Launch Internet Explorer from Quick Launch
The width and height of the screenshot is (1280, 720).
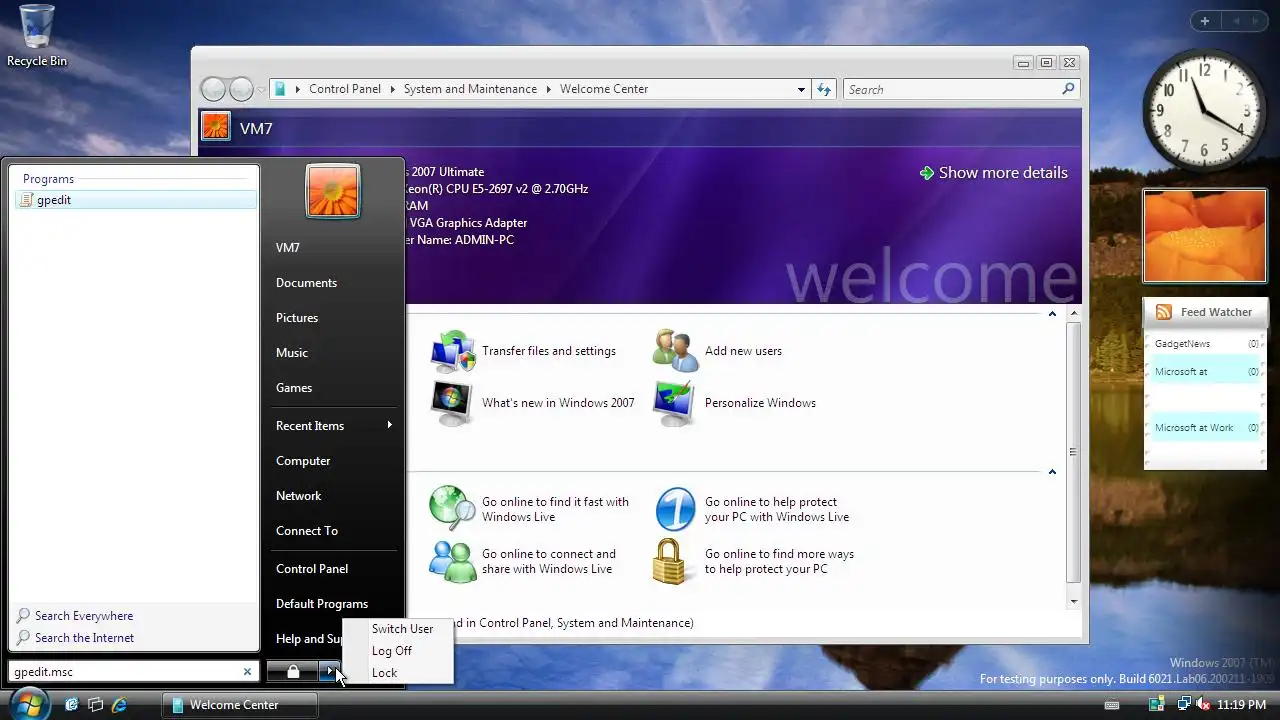pyautogui.click(x=120, y=704)
